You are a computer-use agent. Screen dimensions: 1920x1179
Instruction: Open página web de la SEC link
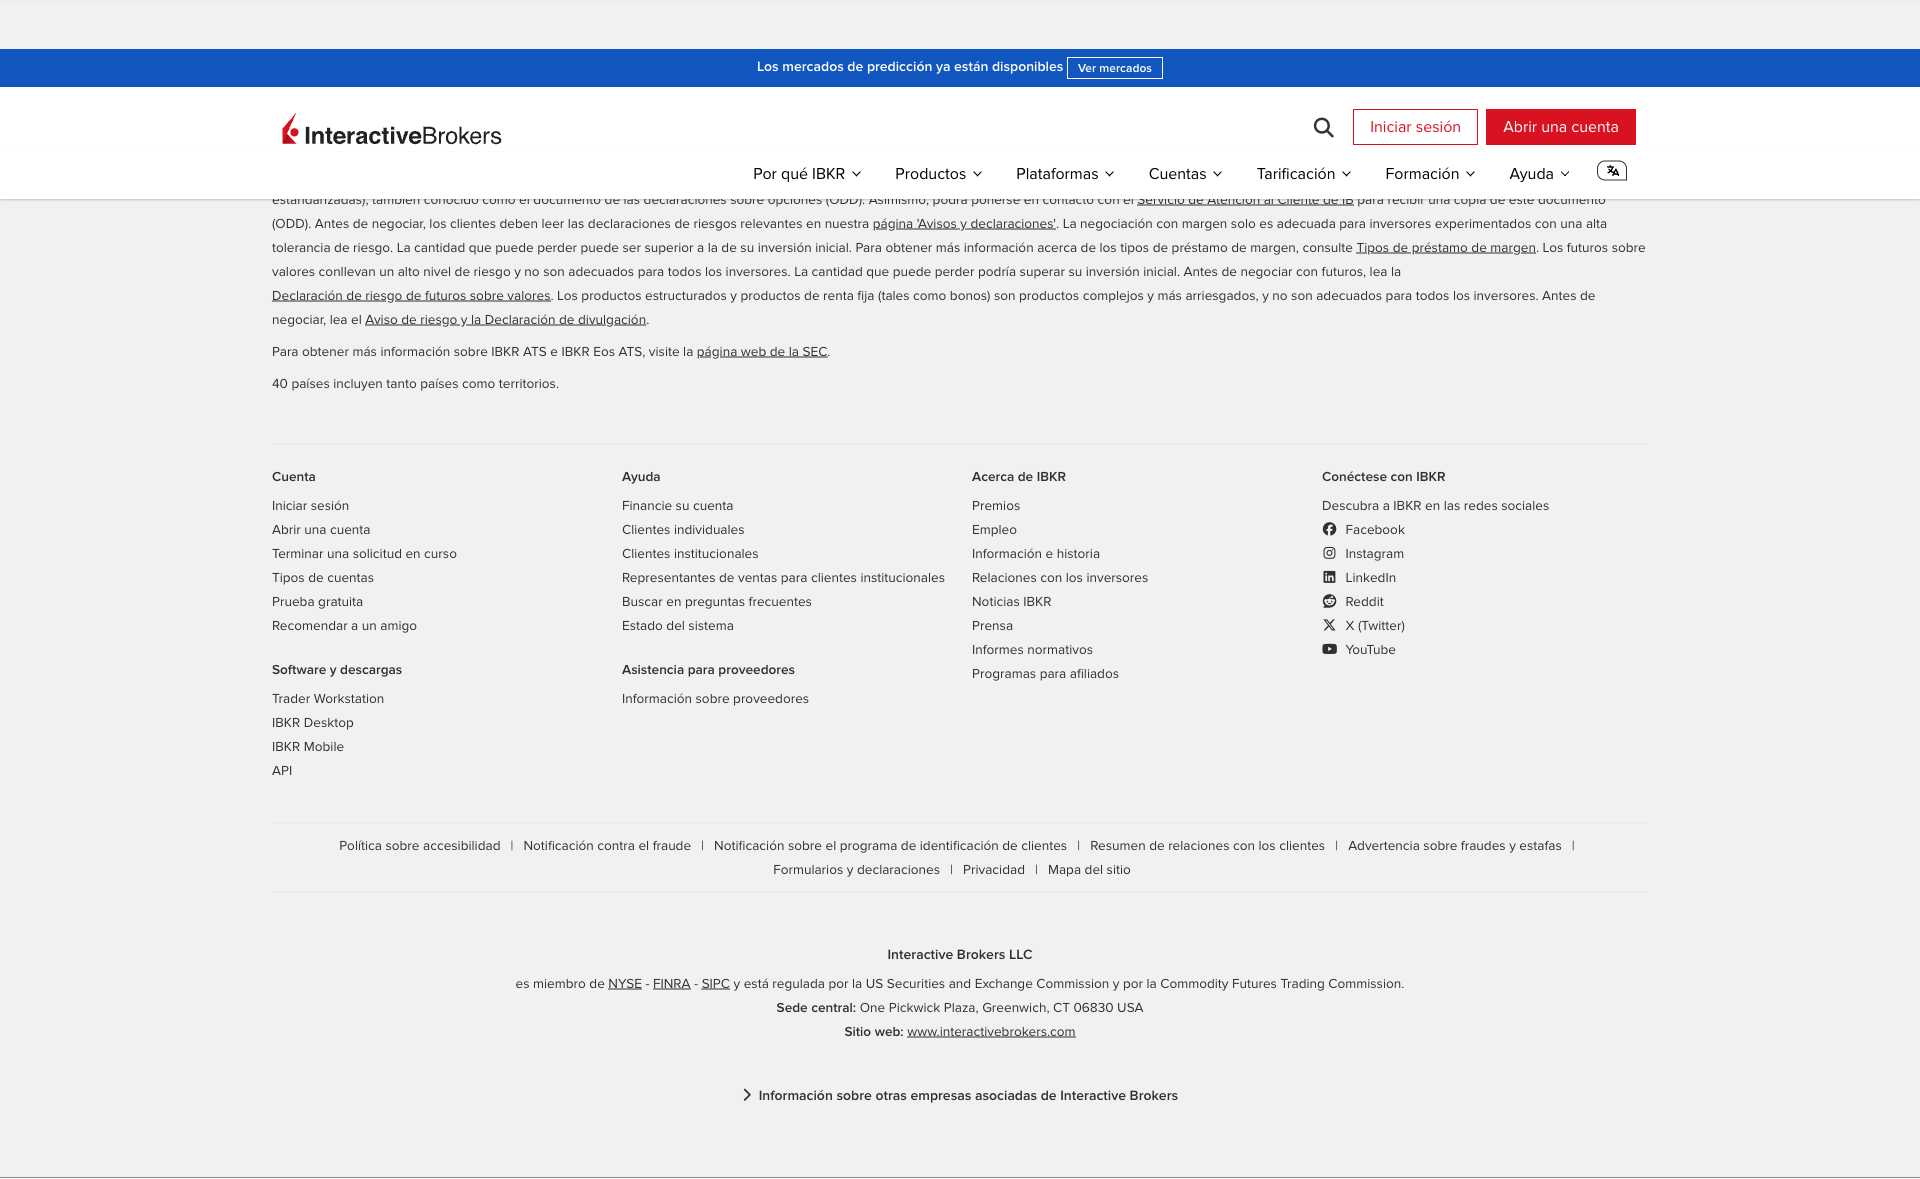[x=762, y=352]
